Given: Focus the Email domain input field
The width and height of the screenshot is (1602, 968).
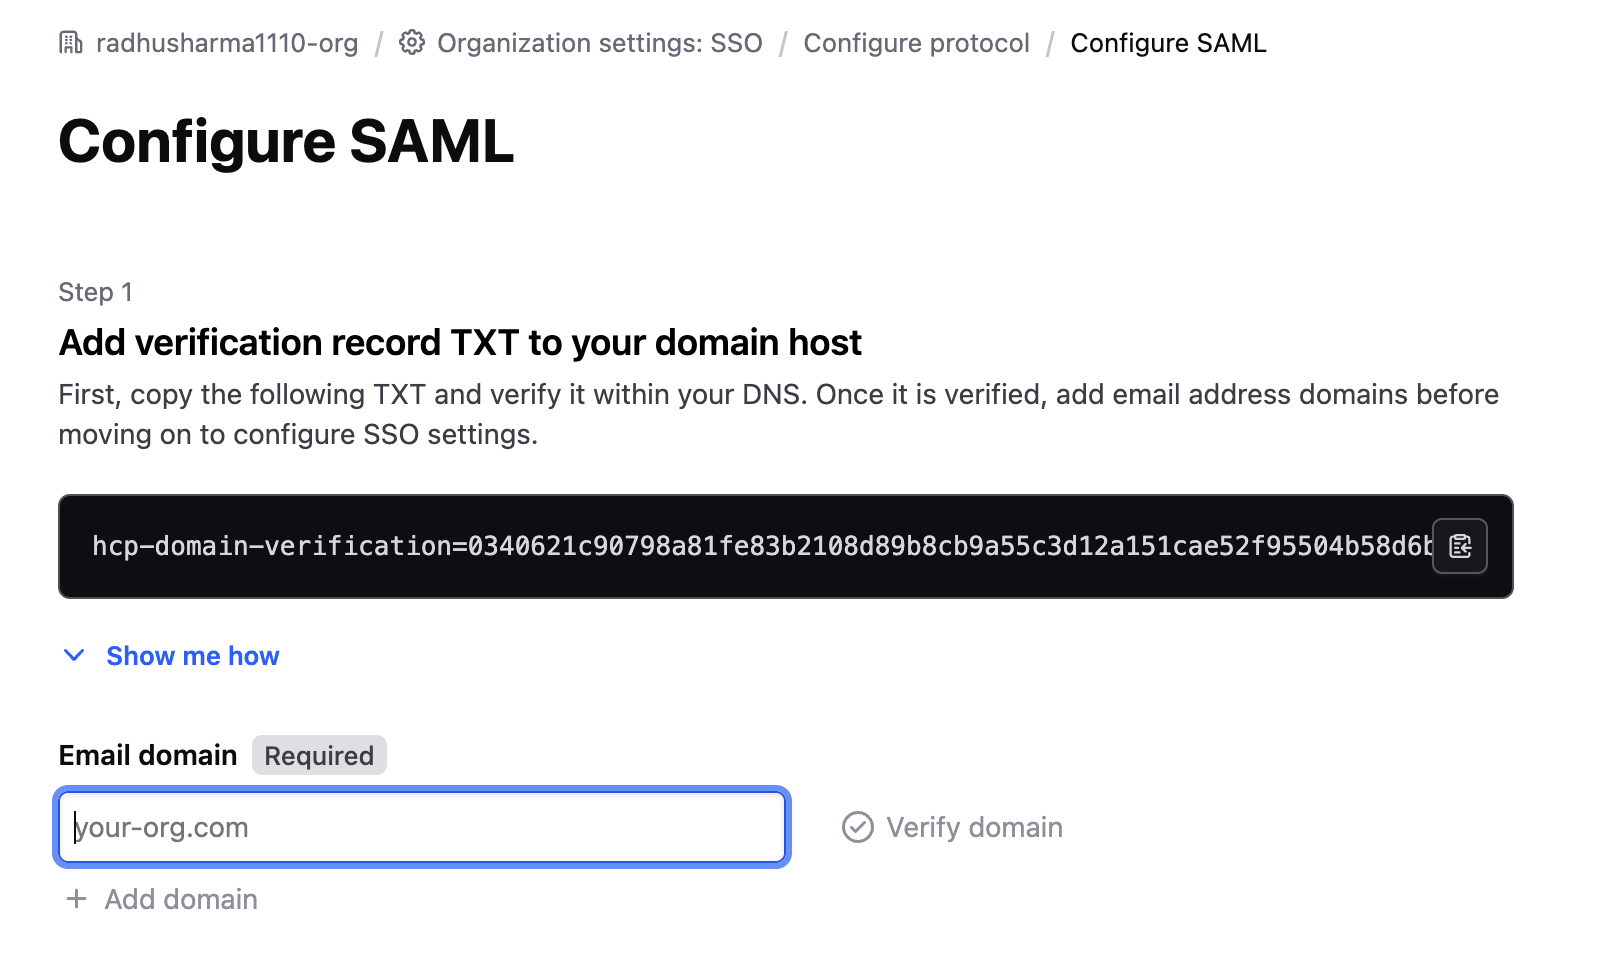Looking at the screenshot, I should (x=422, y=827).
